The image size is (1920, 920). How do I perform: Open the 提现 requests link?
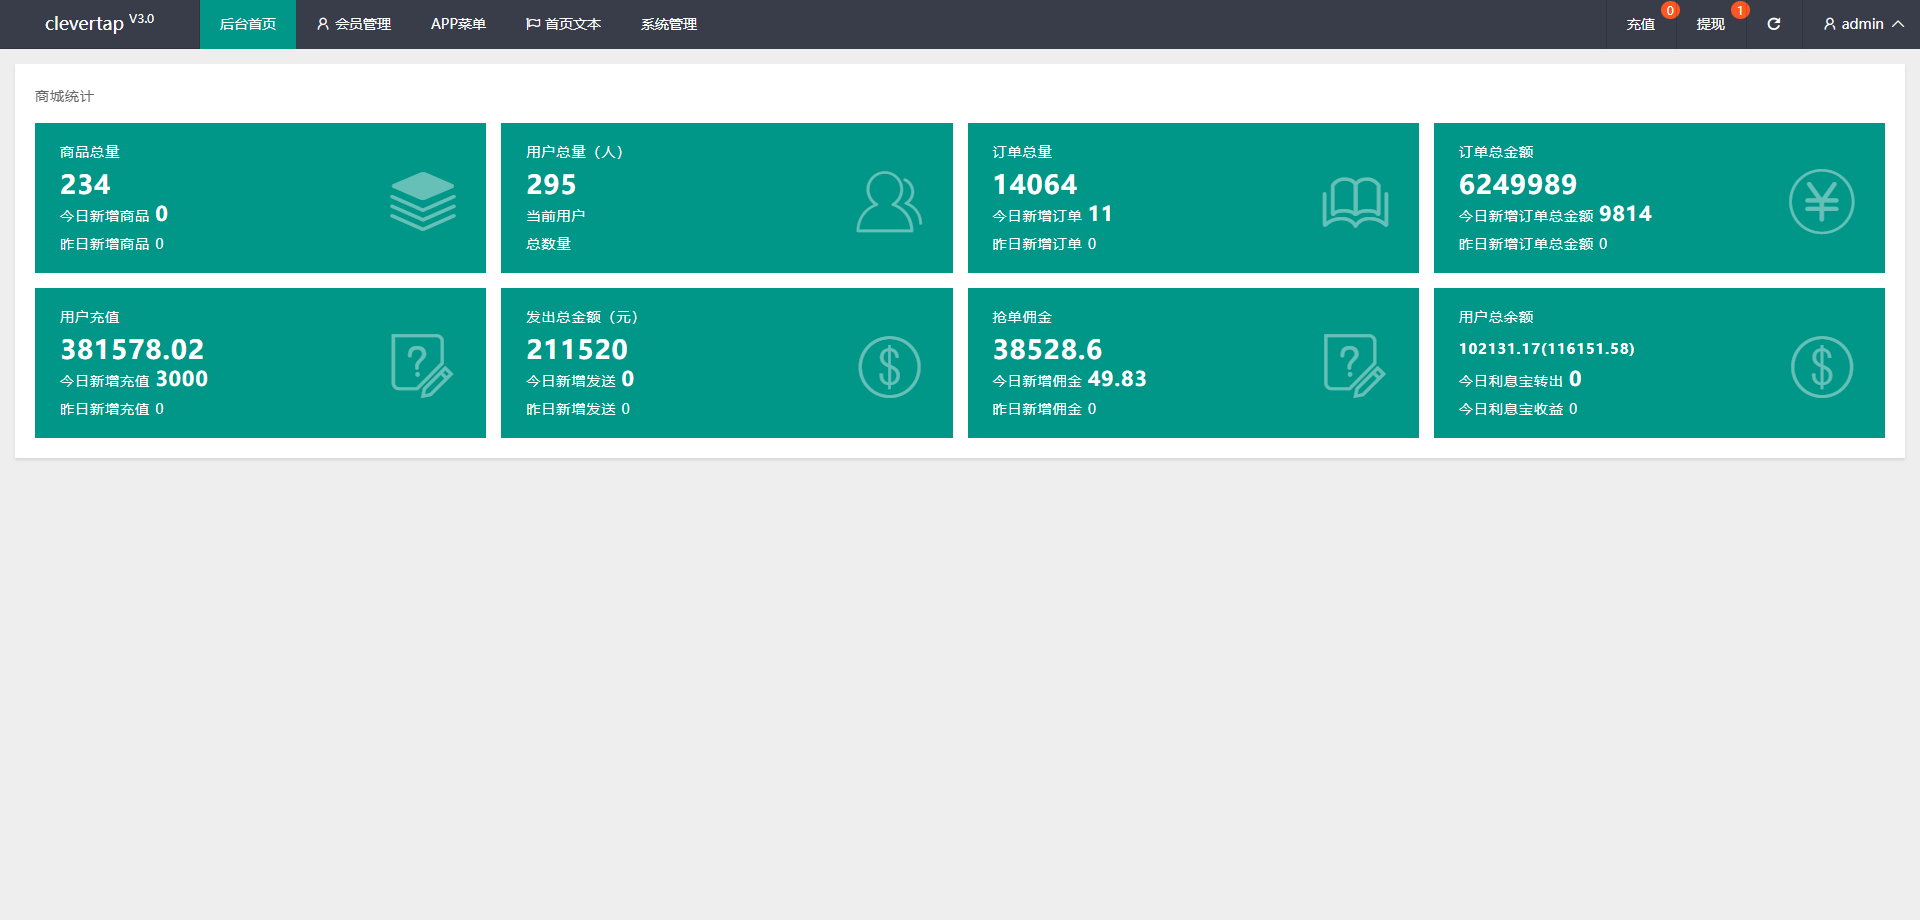click(x=1710, y=24)
